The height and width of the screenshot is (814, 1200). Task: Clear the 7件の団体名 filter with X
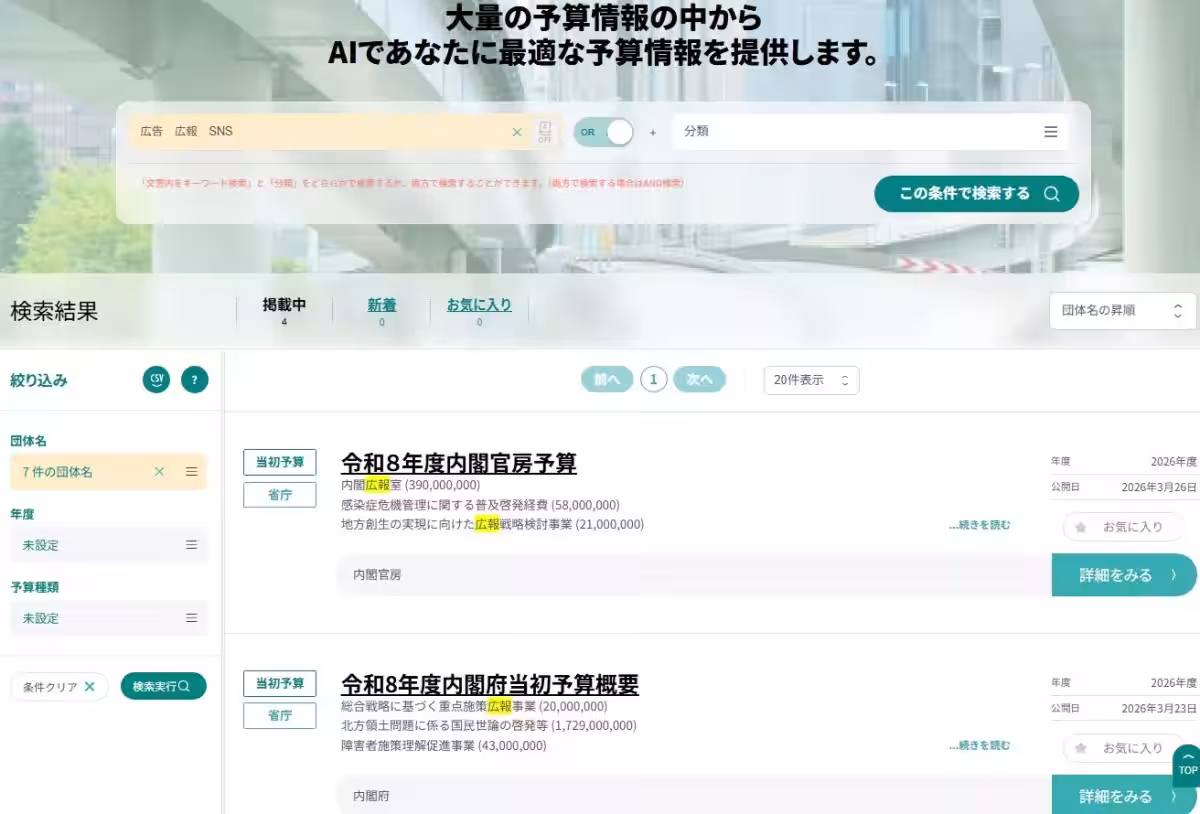coord(159,472)
